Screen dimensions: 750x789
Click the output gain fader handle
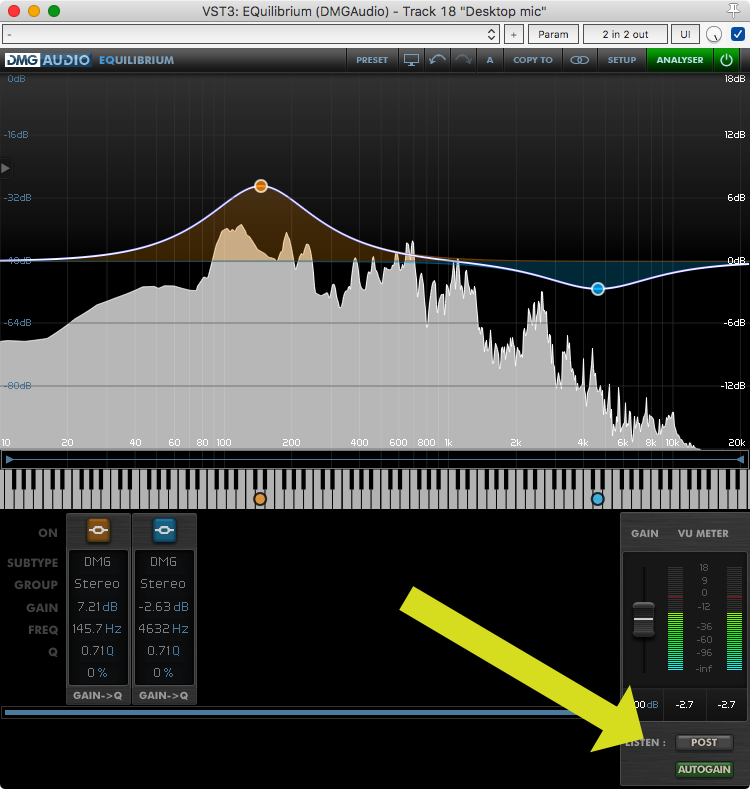click(643, 620)
